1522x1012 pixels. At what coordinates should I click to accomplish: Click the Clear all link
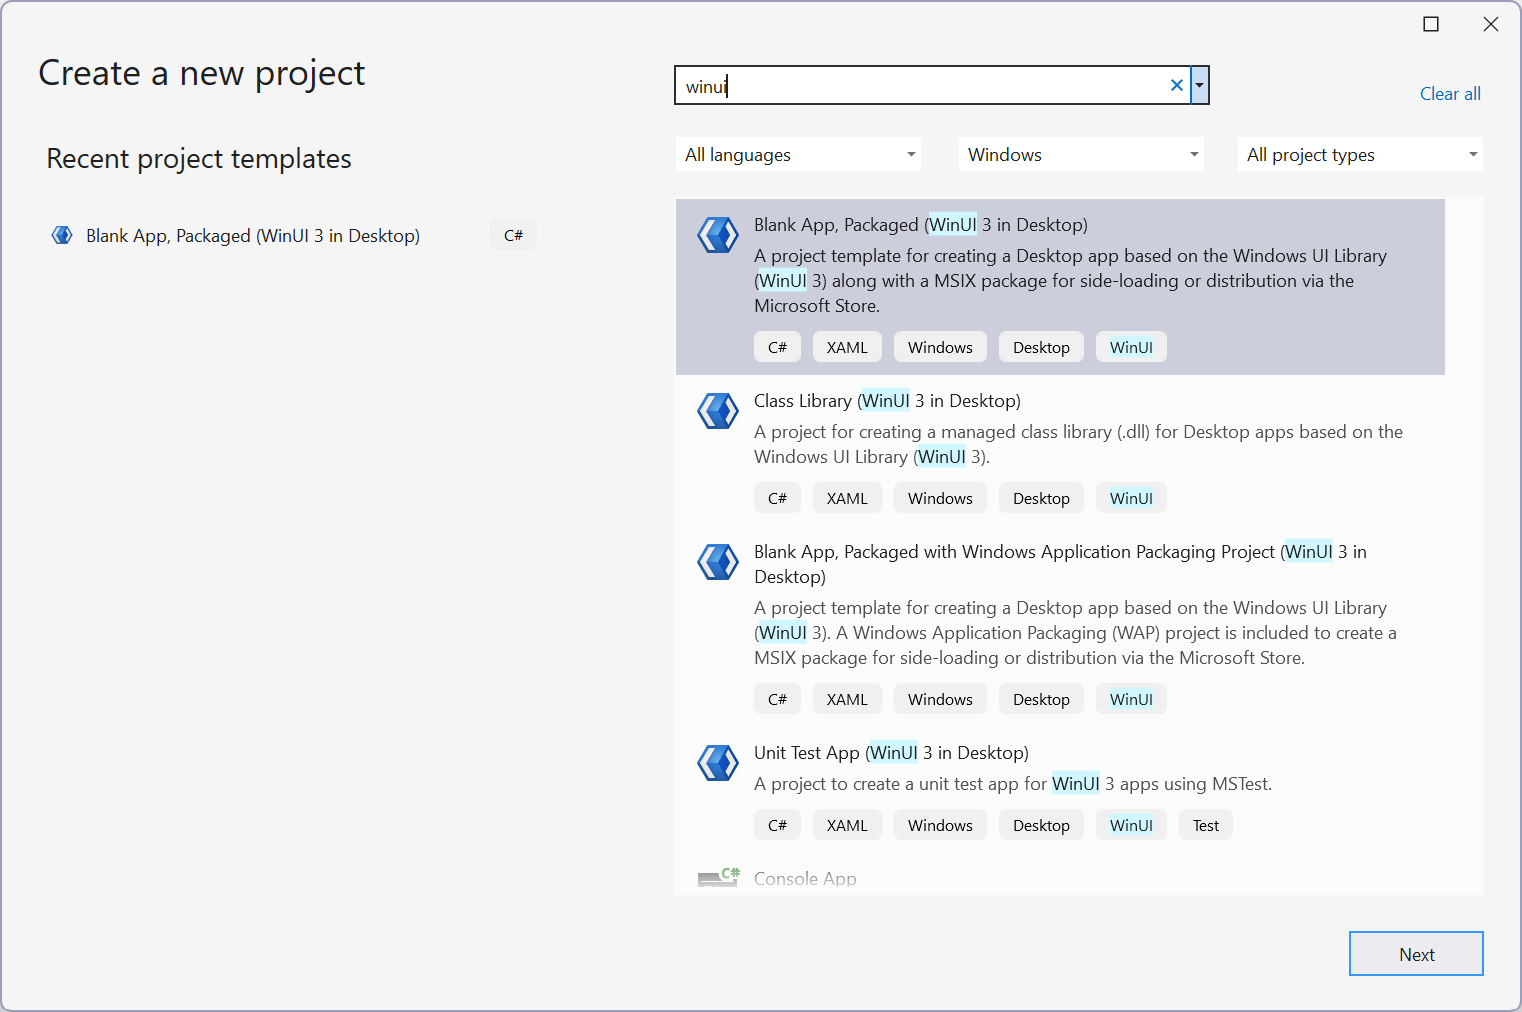[1450, 93]
